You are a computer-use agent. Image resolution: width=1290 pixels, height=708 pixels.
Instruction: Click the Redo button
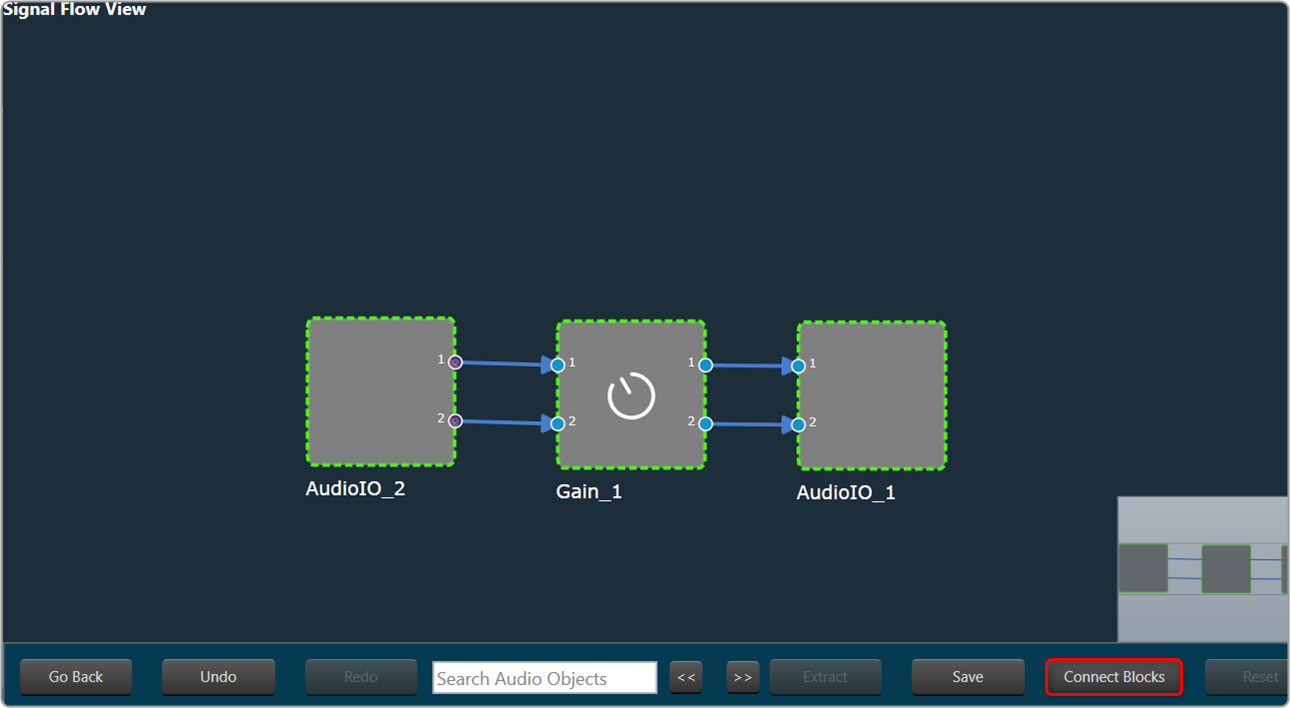click(x=361, y=677)
